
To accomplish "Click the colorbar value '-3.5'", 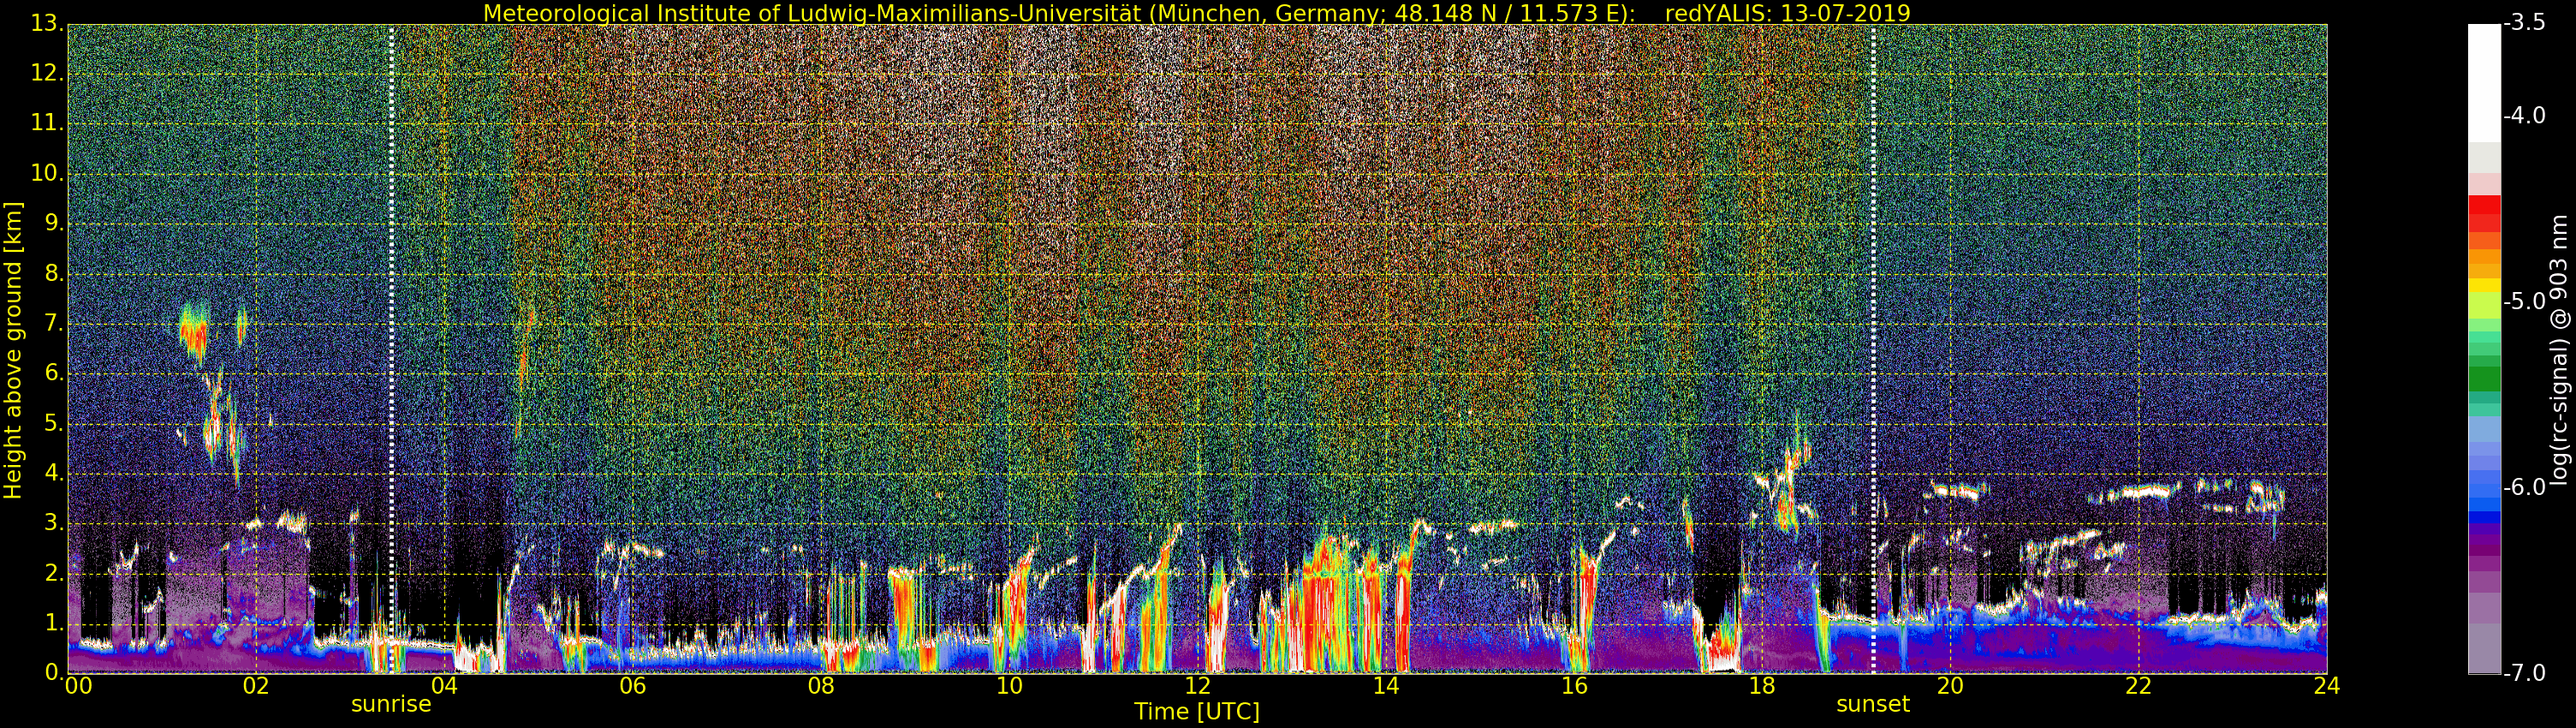I will 2526,24.
